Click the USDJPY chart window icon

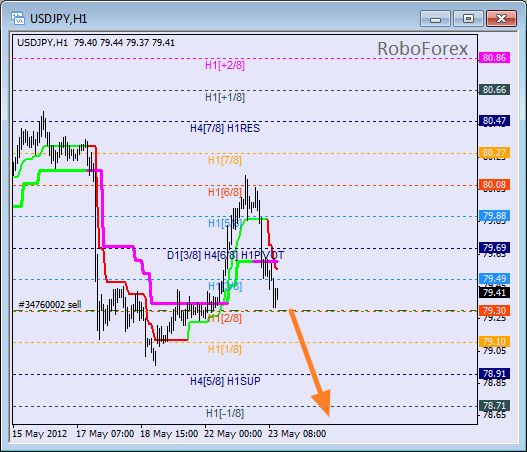coord(17,18)
